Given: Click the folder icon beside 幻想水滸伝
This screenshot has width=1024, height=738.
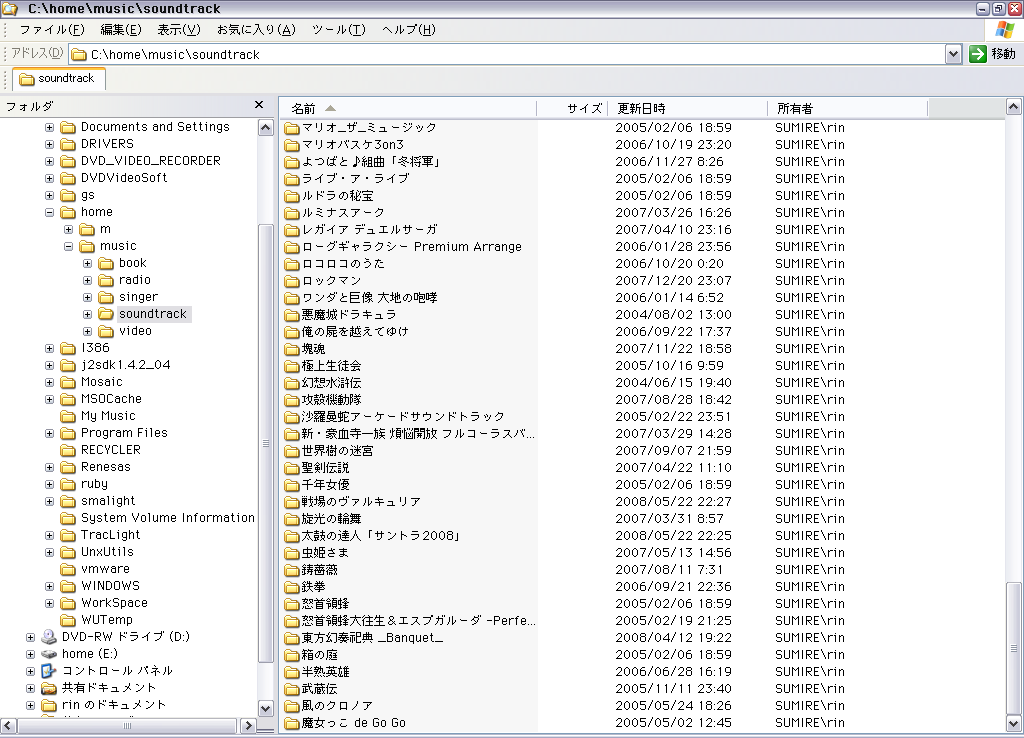Looking at the screenshot, I should tap(292, 383).
